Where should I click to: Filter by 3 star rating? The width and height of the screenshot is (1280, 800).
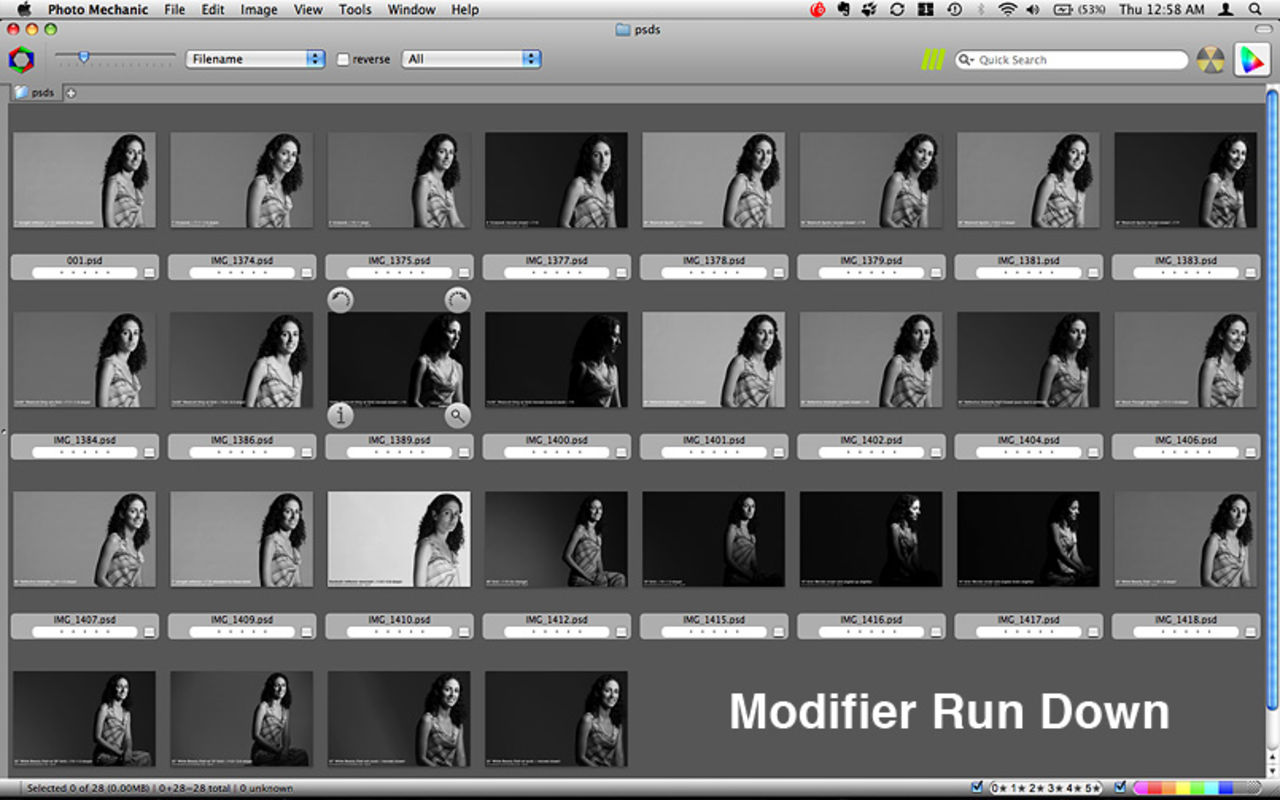[x=1048, y=788]
